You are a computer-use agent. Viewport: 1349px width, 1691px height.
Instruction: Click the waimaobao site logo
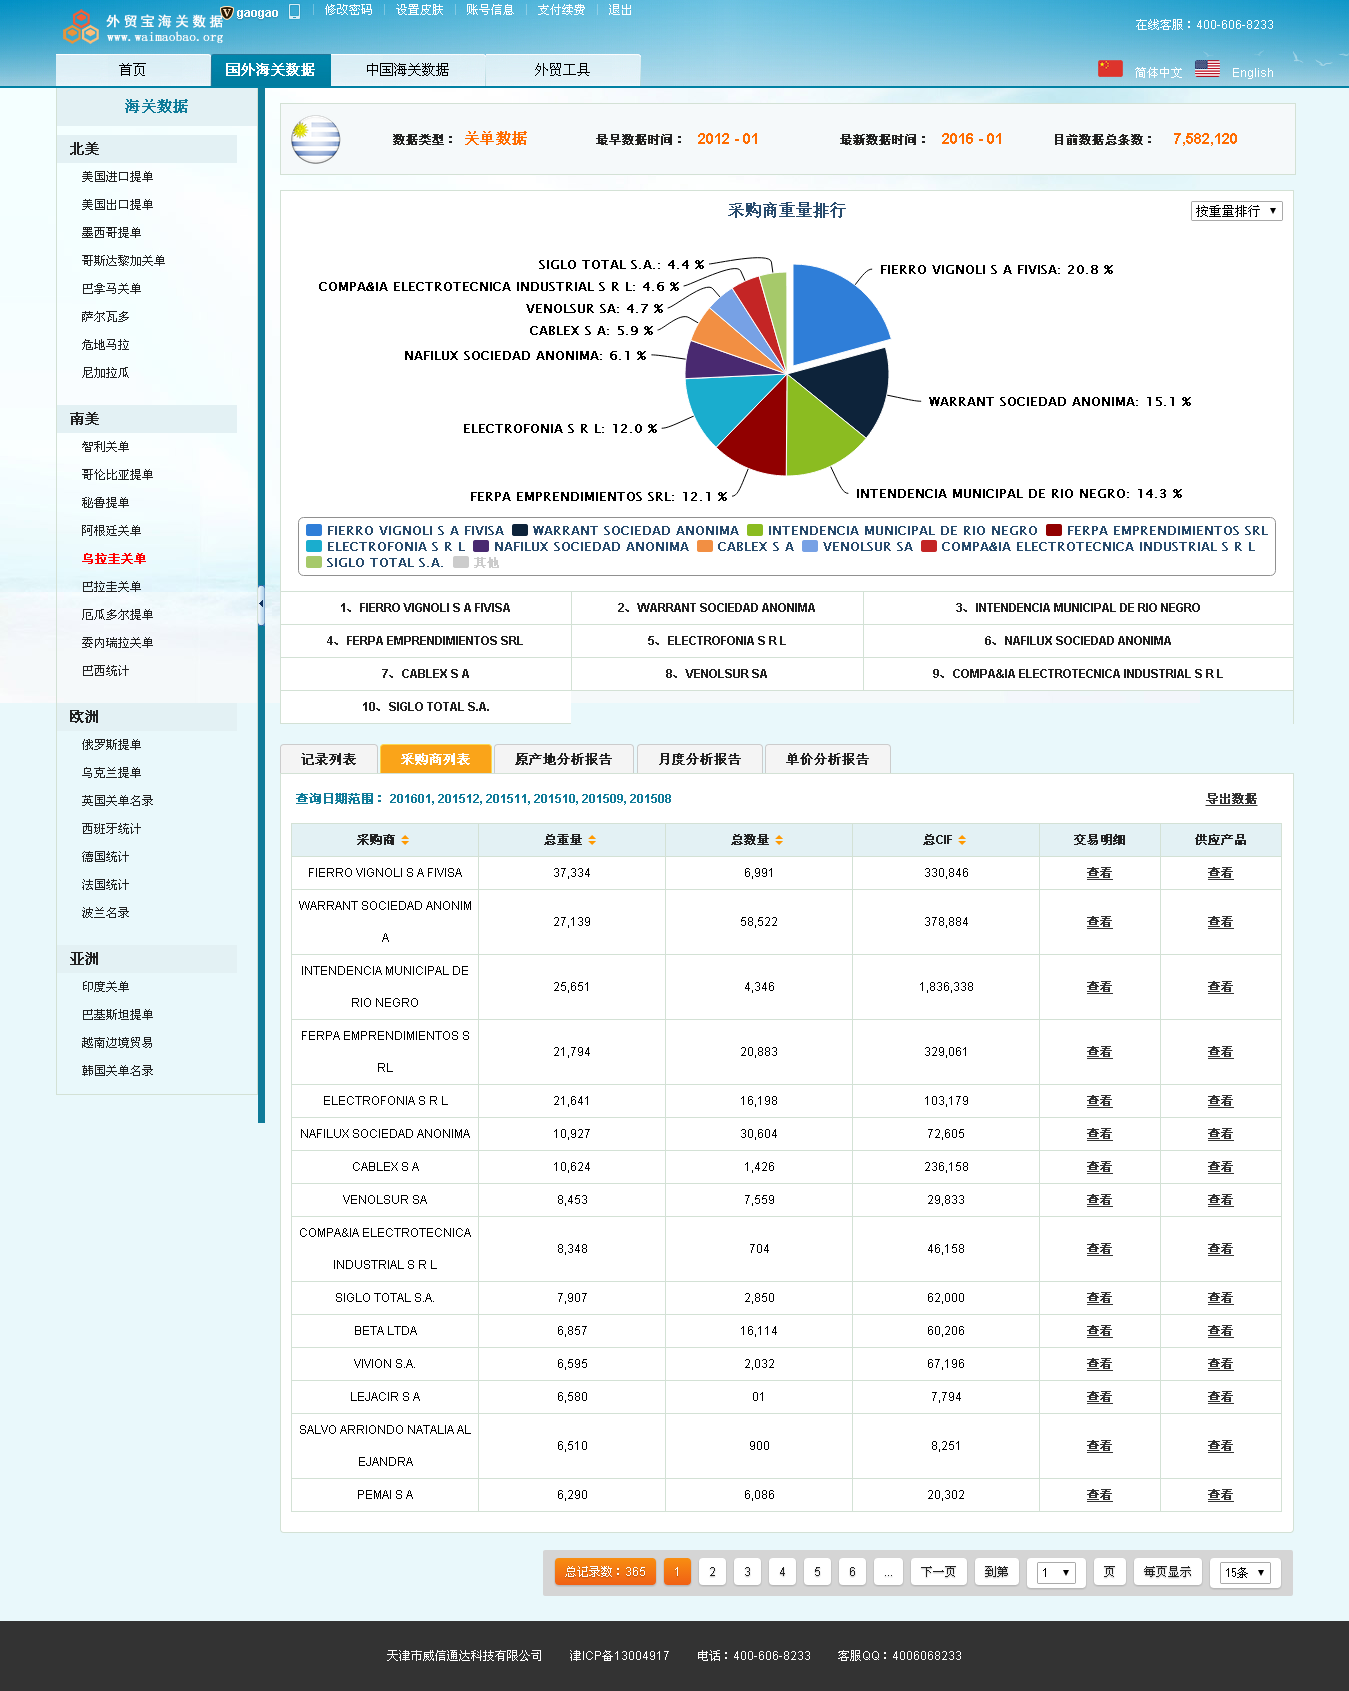coord(143,27)
